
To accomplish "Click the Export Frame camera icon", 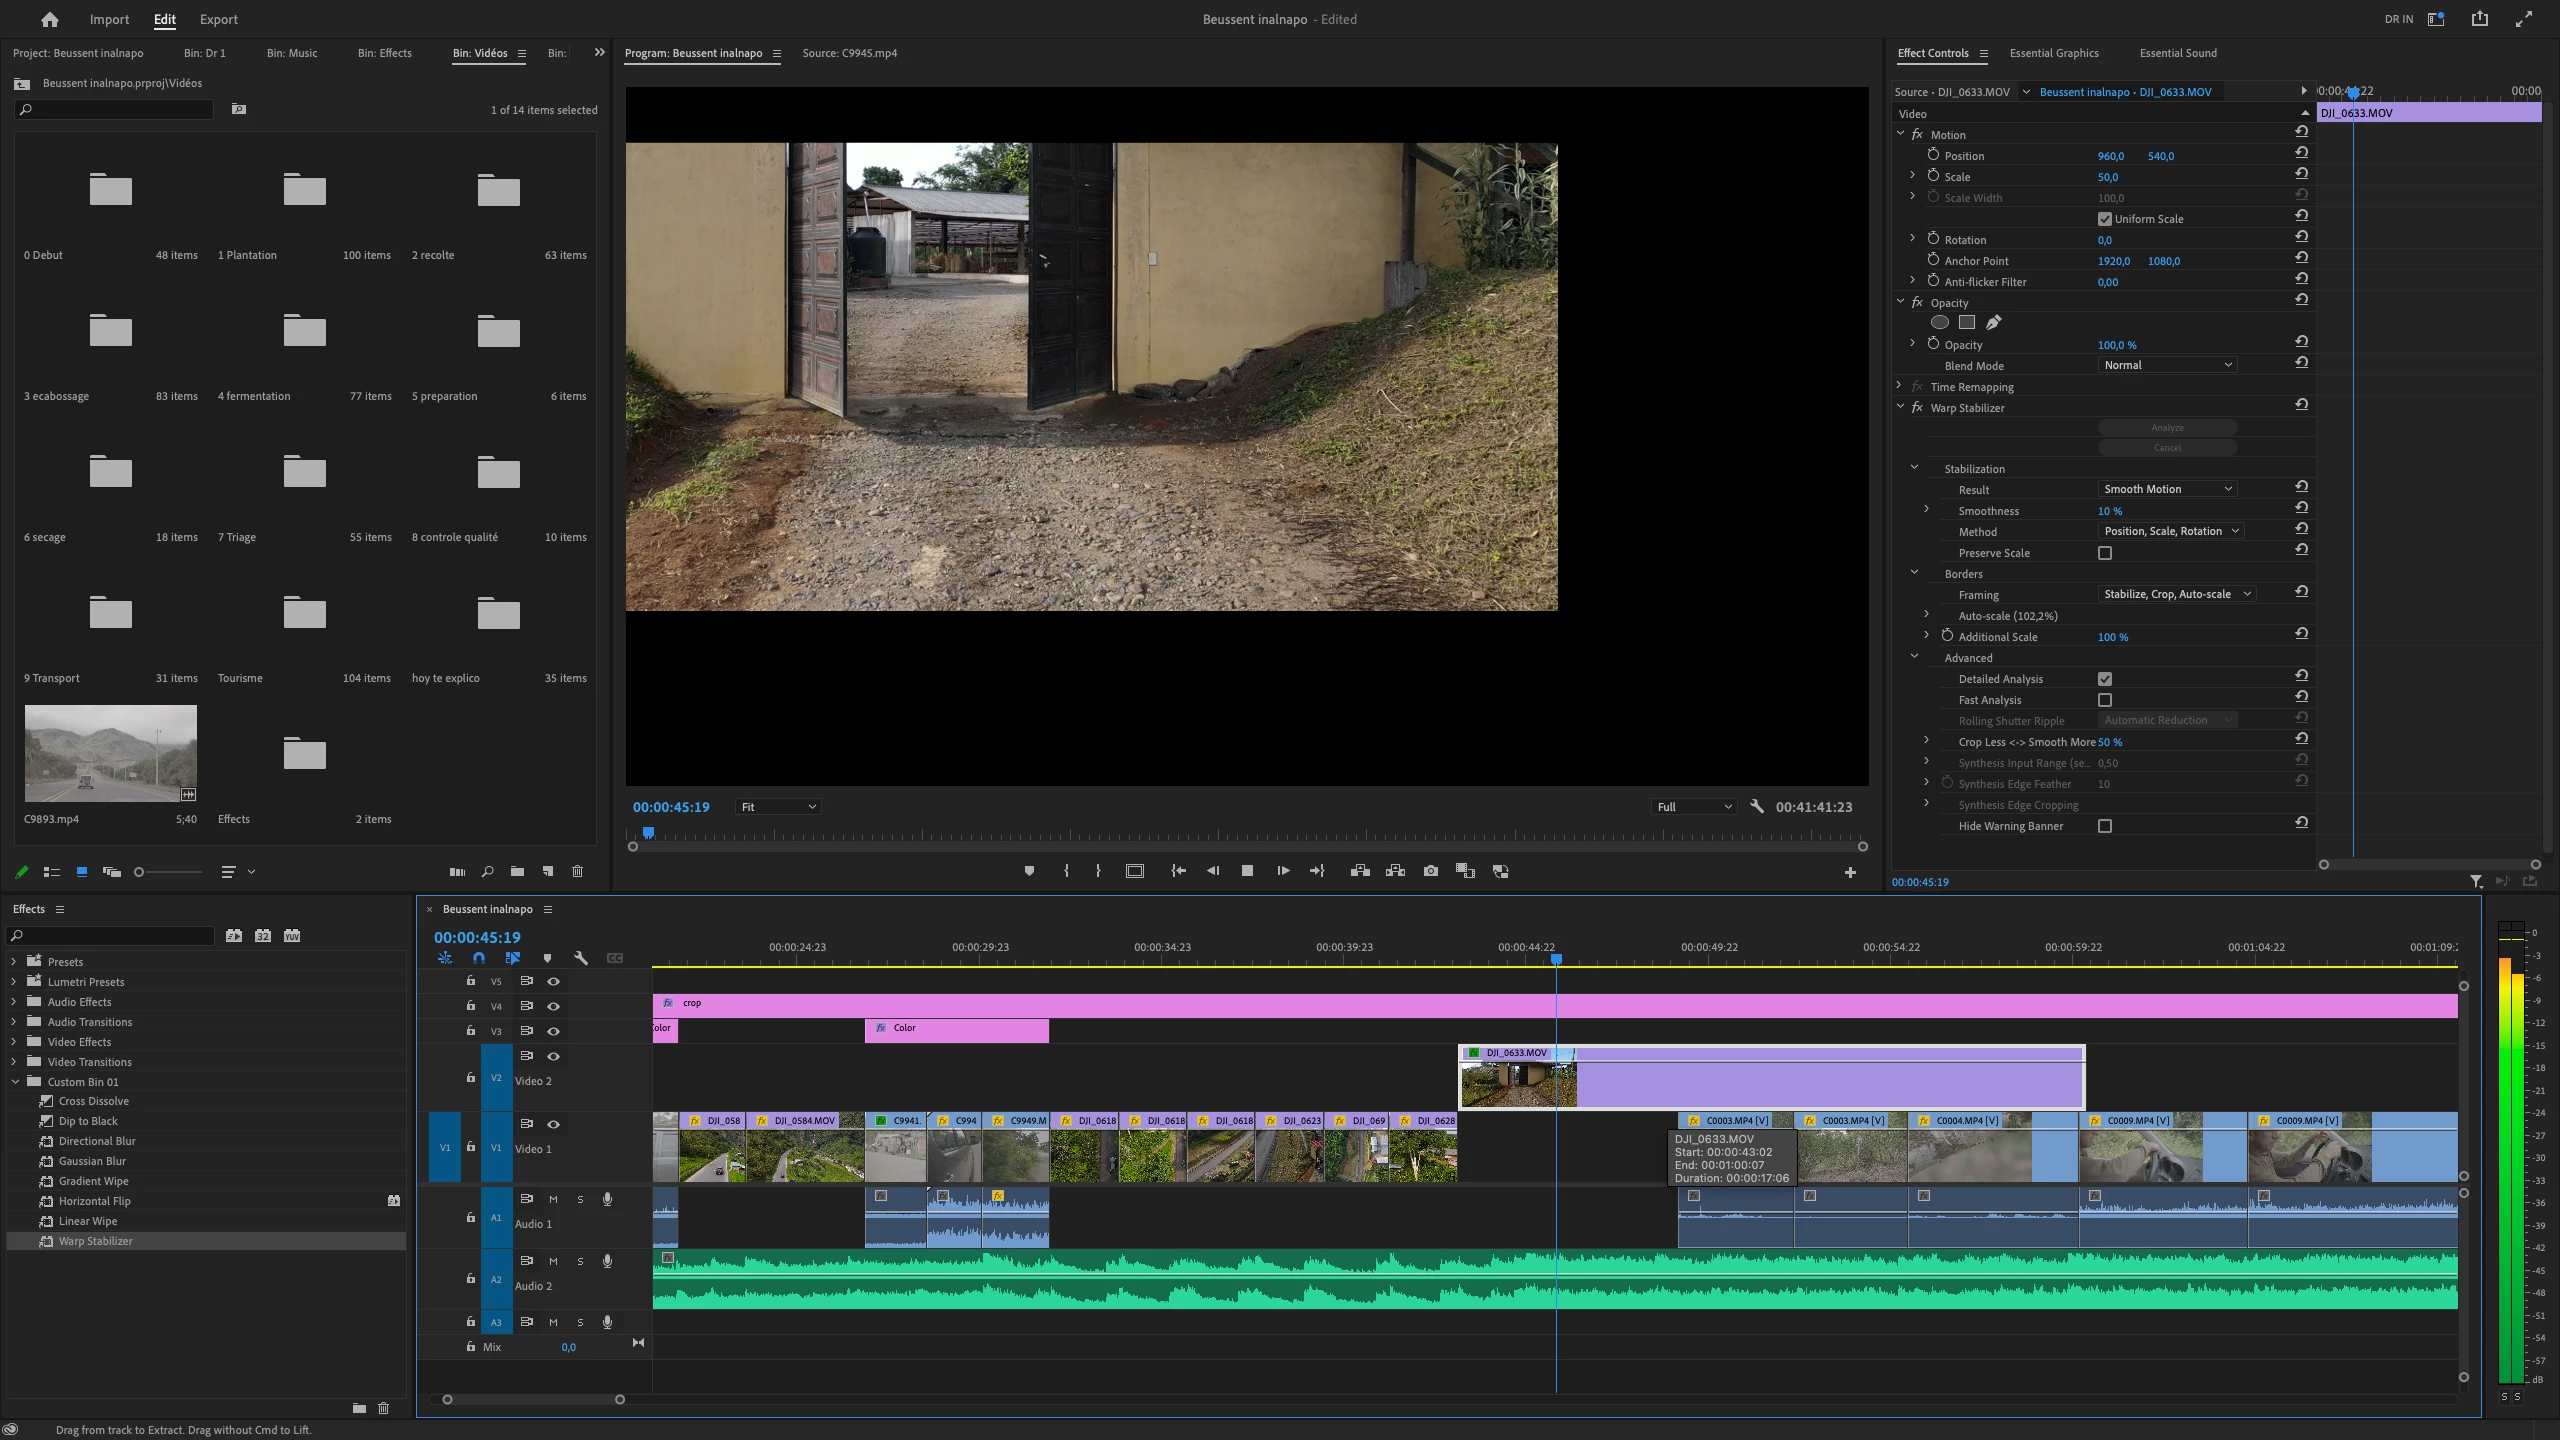I will tap(1431, 871).
